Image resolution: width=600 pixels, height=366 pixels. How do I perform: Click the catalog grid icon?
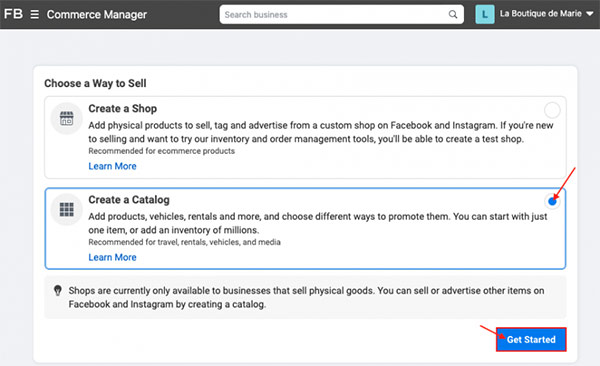point(67,209)
